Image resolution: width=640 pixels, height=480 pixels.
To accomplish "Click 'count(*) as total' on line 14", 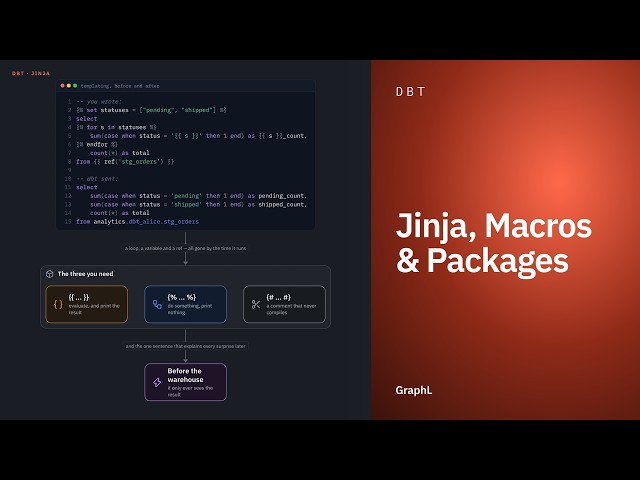I will (120, 213).
